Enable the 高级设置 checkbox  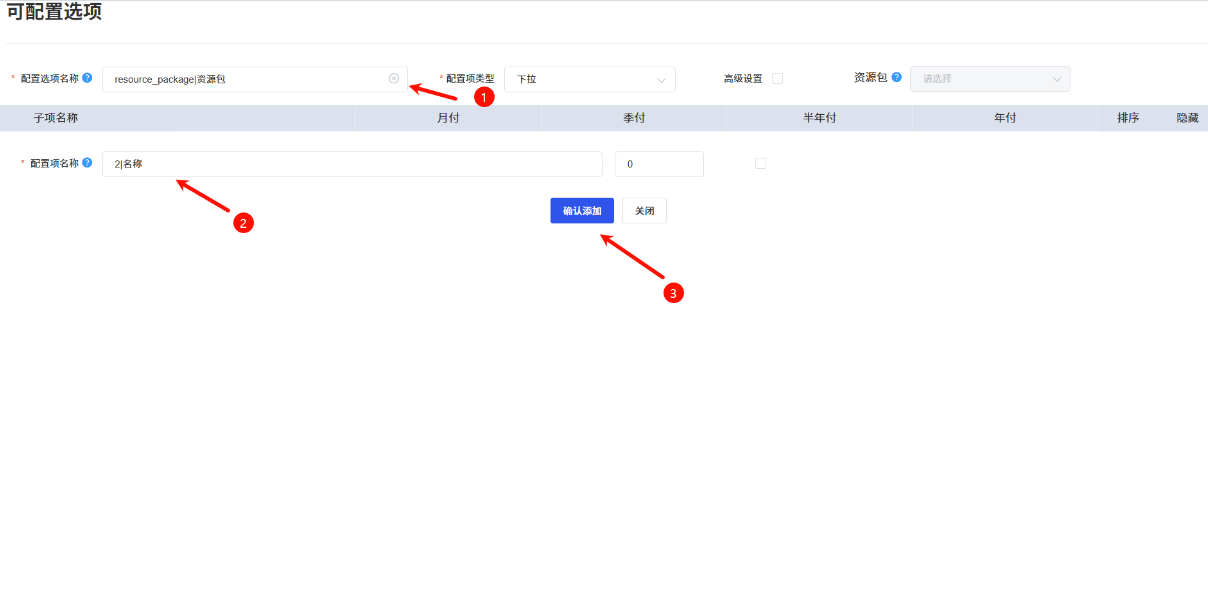pos(775,77)
